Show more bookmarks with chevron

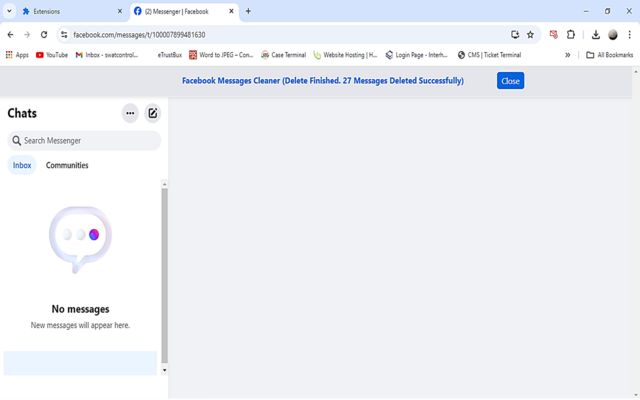click(x=567, y=55)
